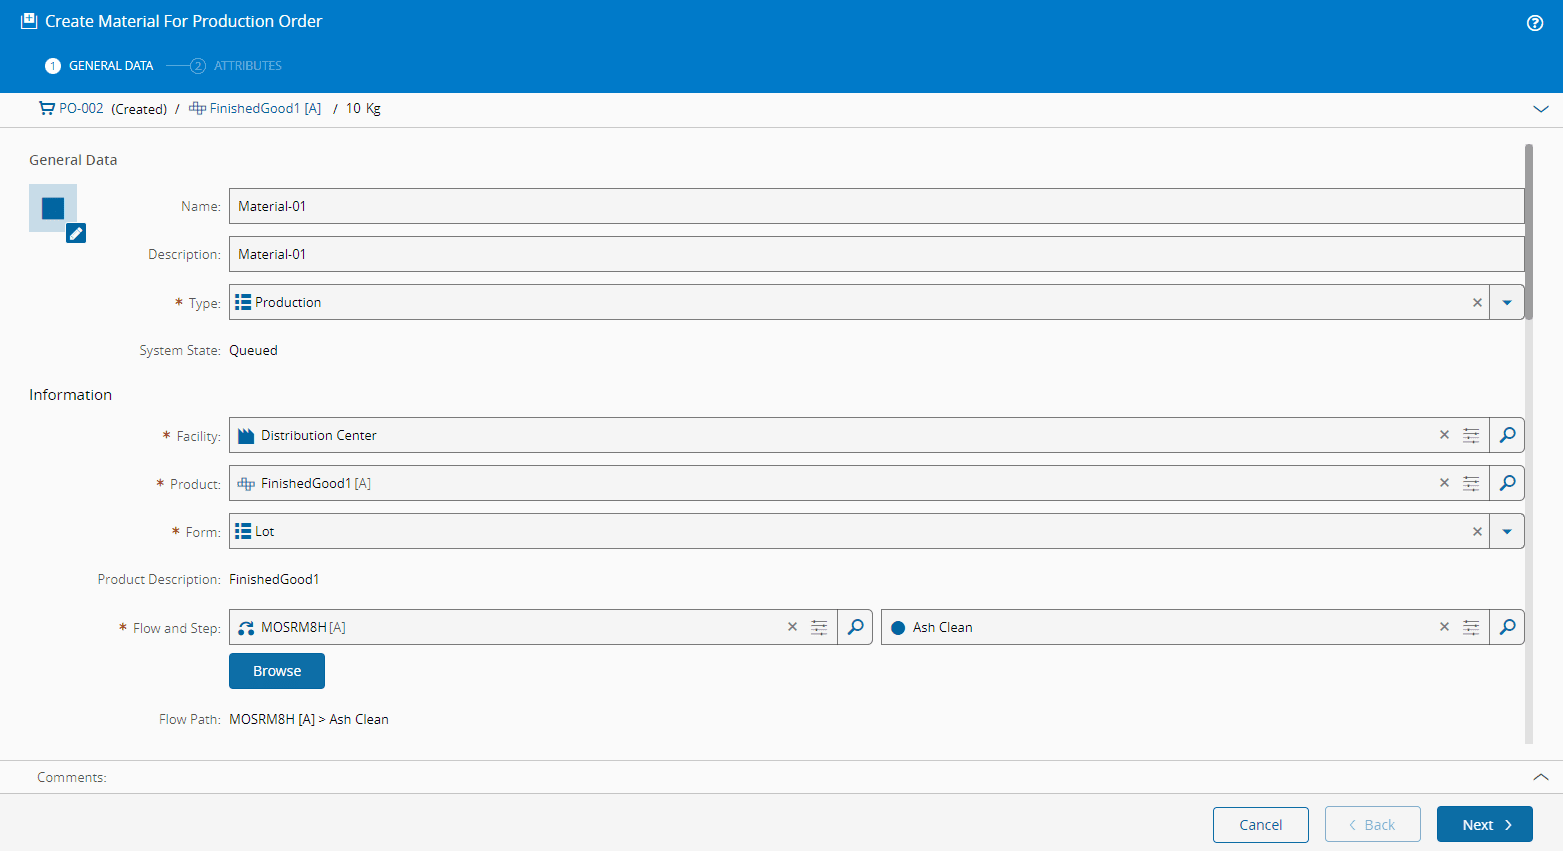Clear the Facility field Distribution Center
The height and width of the screenshot is (851, 1563).
(1444, 435)
